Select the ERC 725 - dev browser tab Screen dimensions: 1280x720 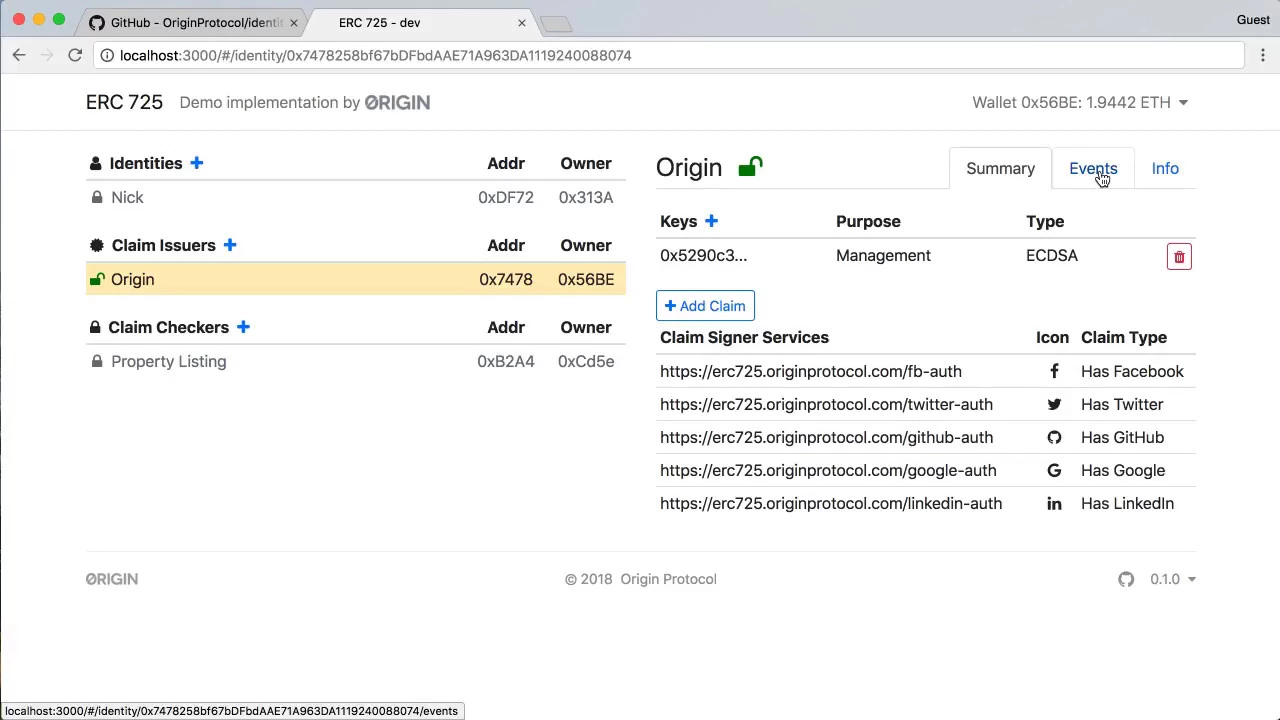(x=420, y=22)
